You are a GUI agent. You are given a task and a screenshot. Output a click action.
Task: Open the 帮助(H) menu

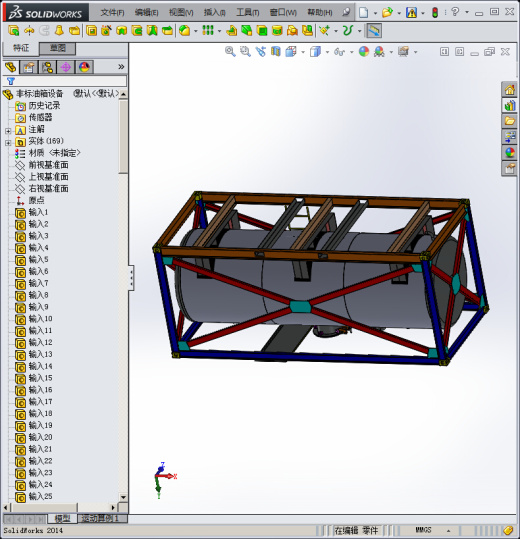(320, 13)
